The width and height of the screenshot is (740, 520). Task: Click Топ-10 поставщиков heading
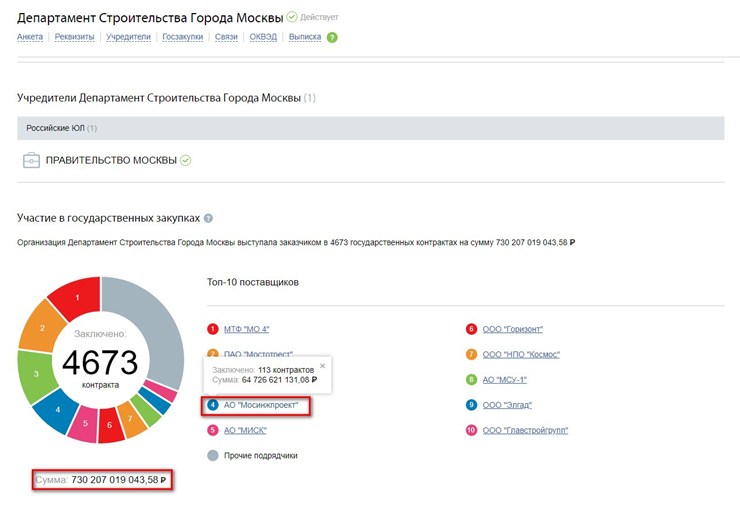(x=252, y=282)
